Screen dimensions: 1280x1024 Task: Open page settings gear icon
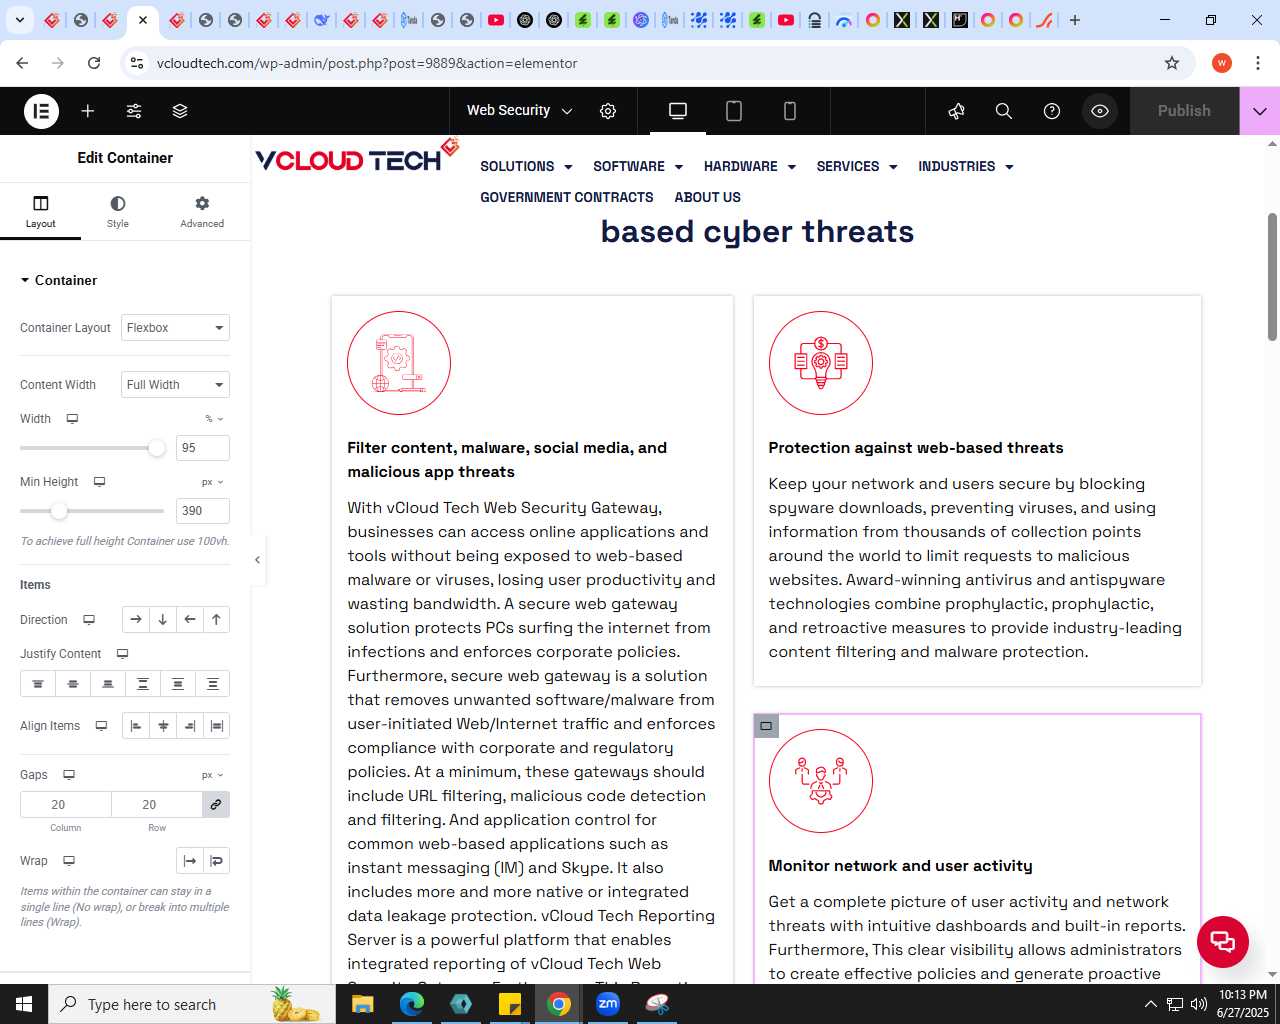(x=608, y=111)
